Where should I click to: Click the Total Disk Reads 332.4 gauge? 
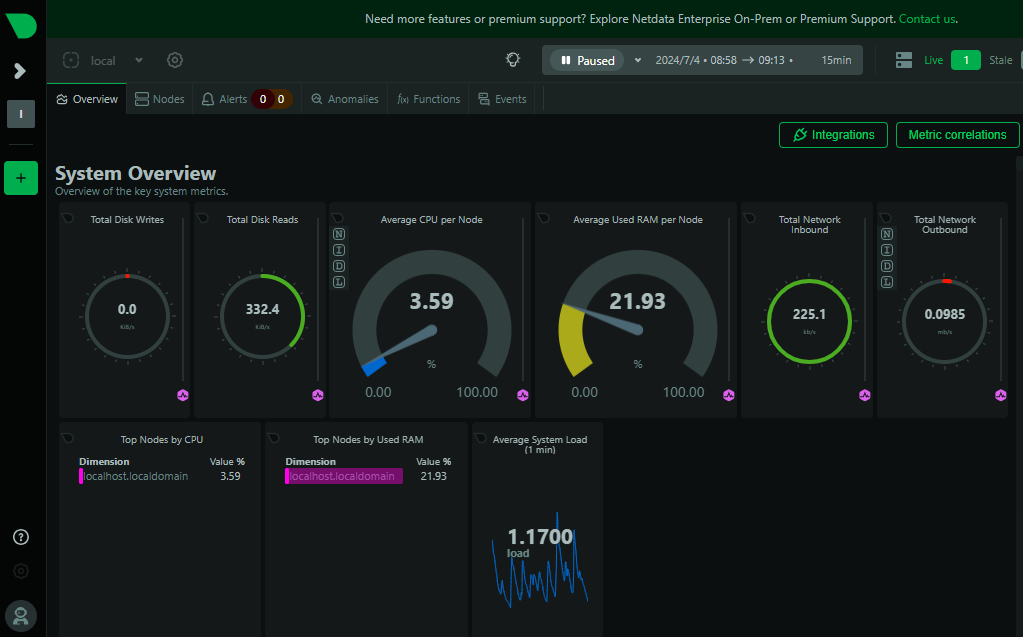click(x=262, y=317)
